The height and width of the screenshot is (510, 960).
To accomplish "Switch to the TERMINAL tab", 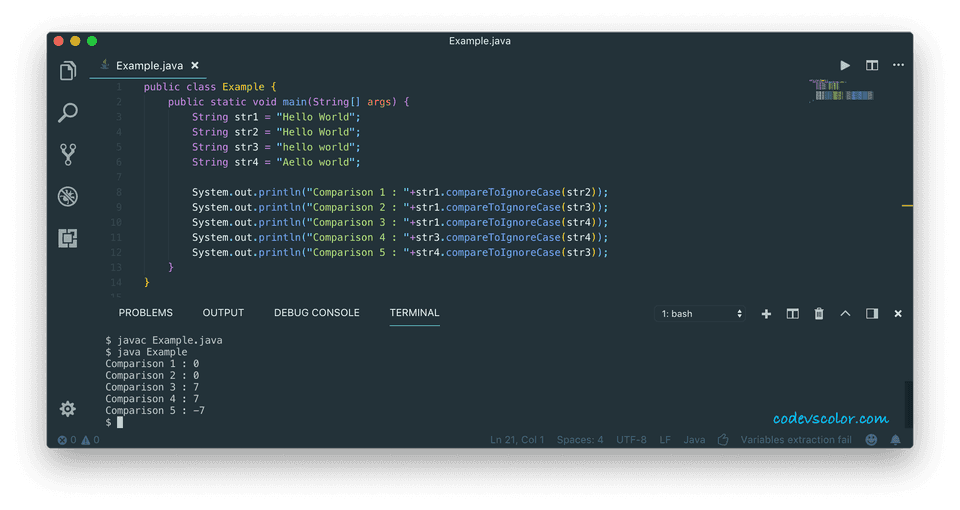I will click(x=414, y=313).
